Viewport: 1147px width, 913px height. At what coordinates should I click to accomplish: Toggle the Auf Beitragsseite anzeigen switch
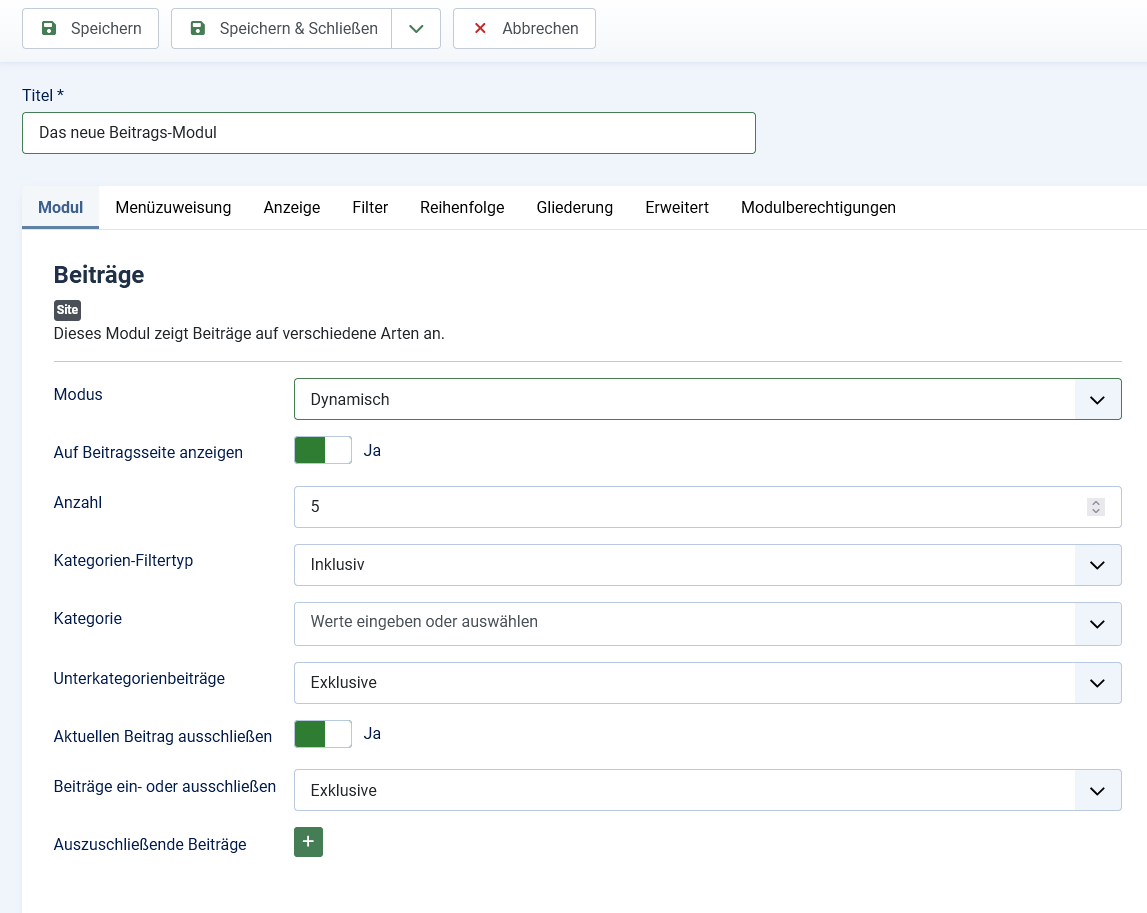click(x=323, y=451)
